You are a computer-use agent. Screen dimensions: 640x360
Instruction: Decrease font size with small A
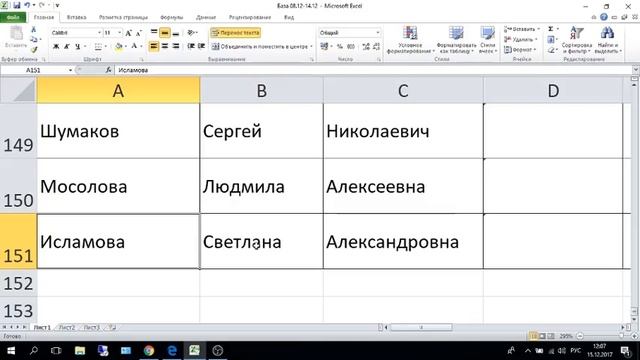click(139, 33)
